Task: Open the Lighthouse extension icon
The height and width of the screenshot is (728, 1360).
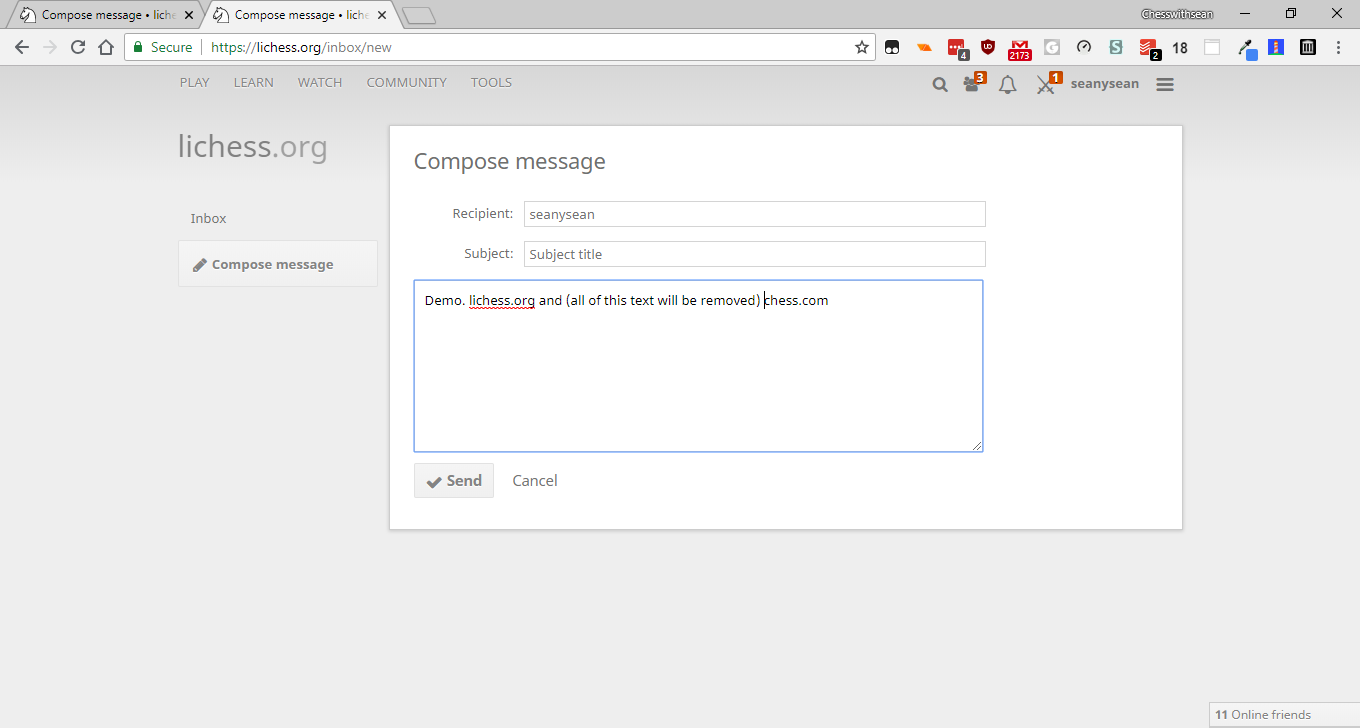Action: point(1276,47)
